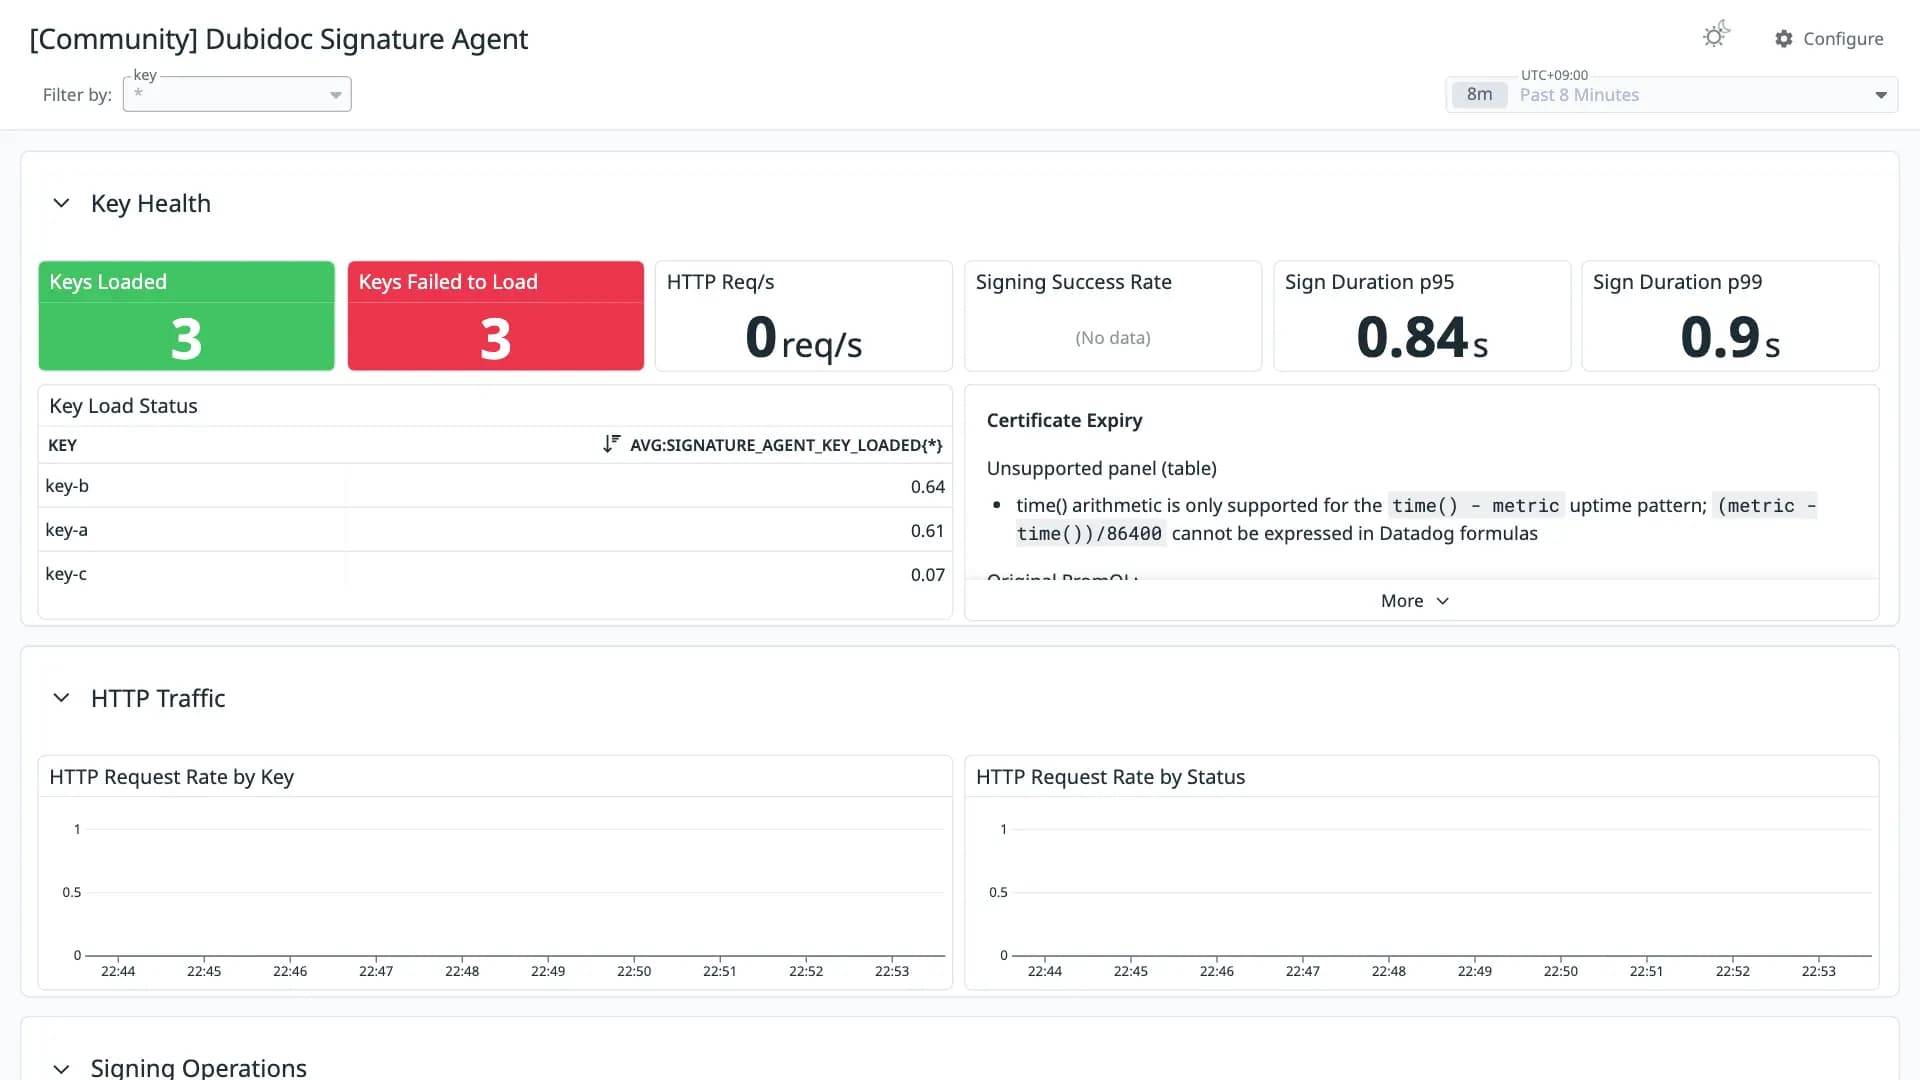This screenshot has height=1080, width=1920.
Task: Select the Keys Loaded green tile
Action: [186, 316]
